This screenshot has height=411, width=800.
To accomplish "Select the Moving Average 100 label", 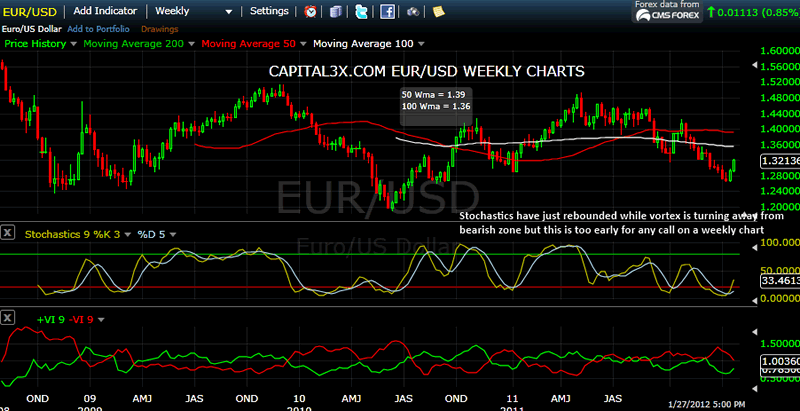I will (363, 44).
